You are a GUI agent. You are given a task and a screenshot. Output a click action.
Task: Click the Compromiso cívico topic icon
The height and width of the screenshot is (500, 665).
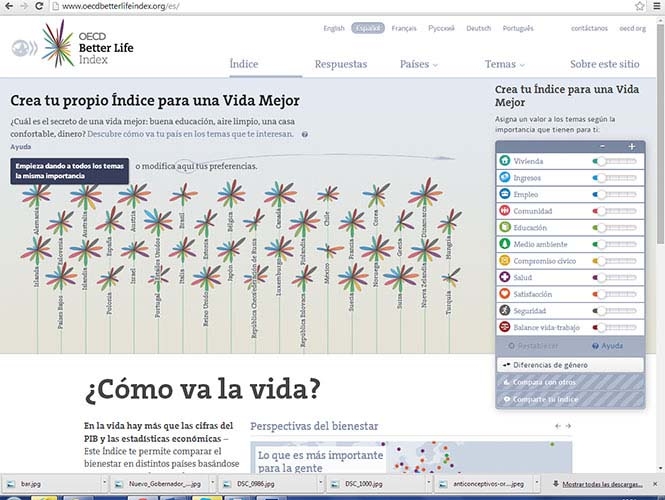pos(504,260)
